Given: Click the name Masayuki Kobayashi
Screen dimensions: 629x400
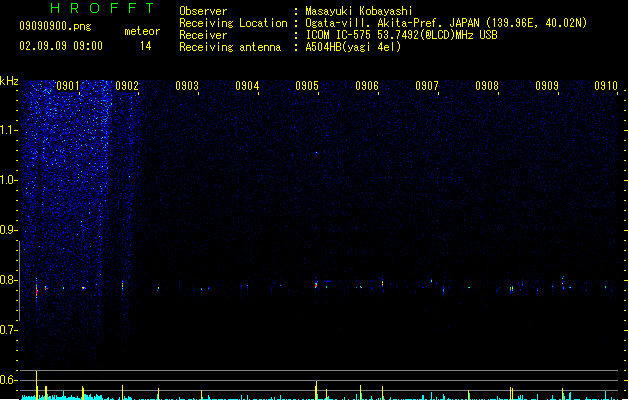Looking at the screenshot, I should click(x=359, y=11).
